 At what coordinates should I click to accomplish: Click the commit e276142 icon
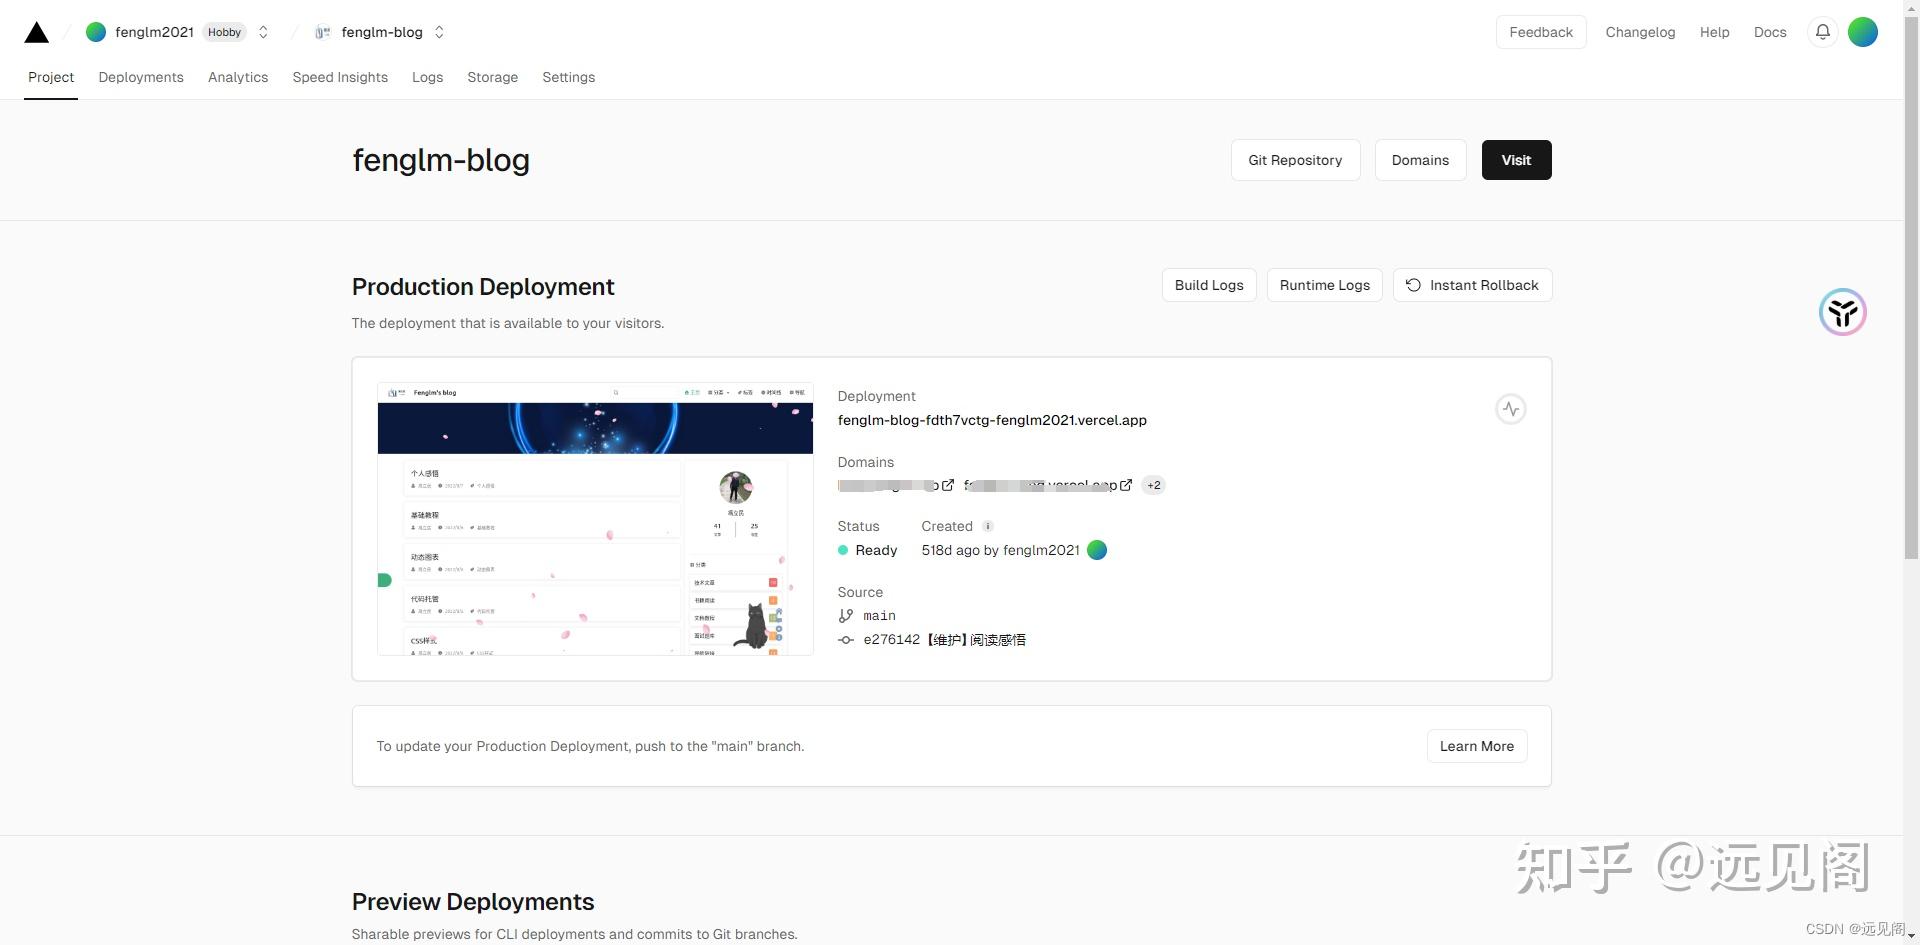pyautogui.click(x=846, y=640)
